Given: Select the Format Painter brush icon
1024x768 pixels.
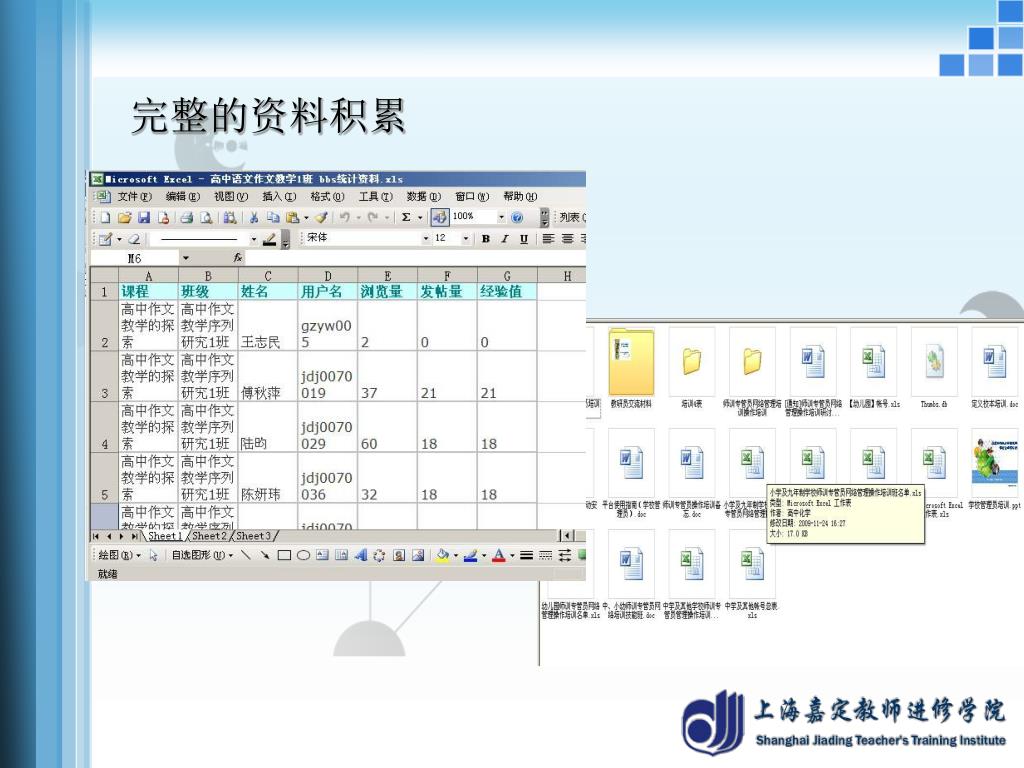Looking at the screenshot, I should coord(321,217).
